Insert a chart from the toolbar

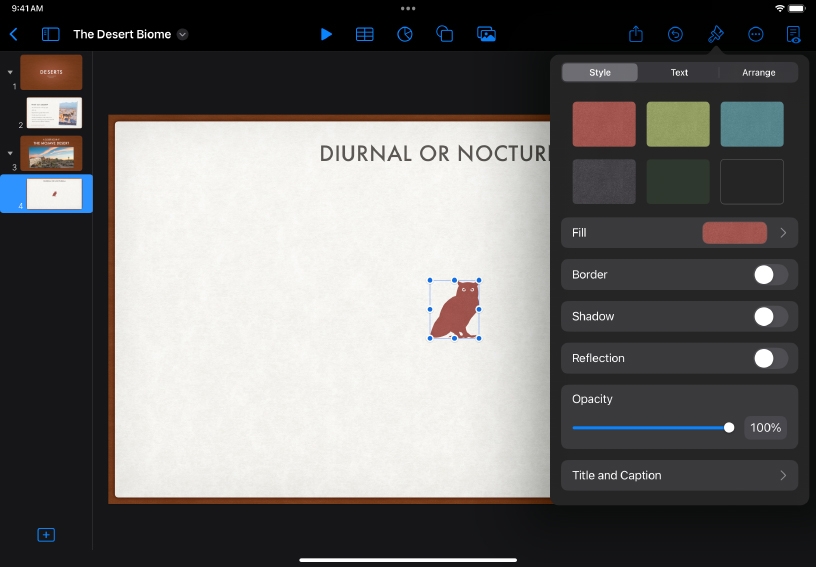tap(405, 34)
